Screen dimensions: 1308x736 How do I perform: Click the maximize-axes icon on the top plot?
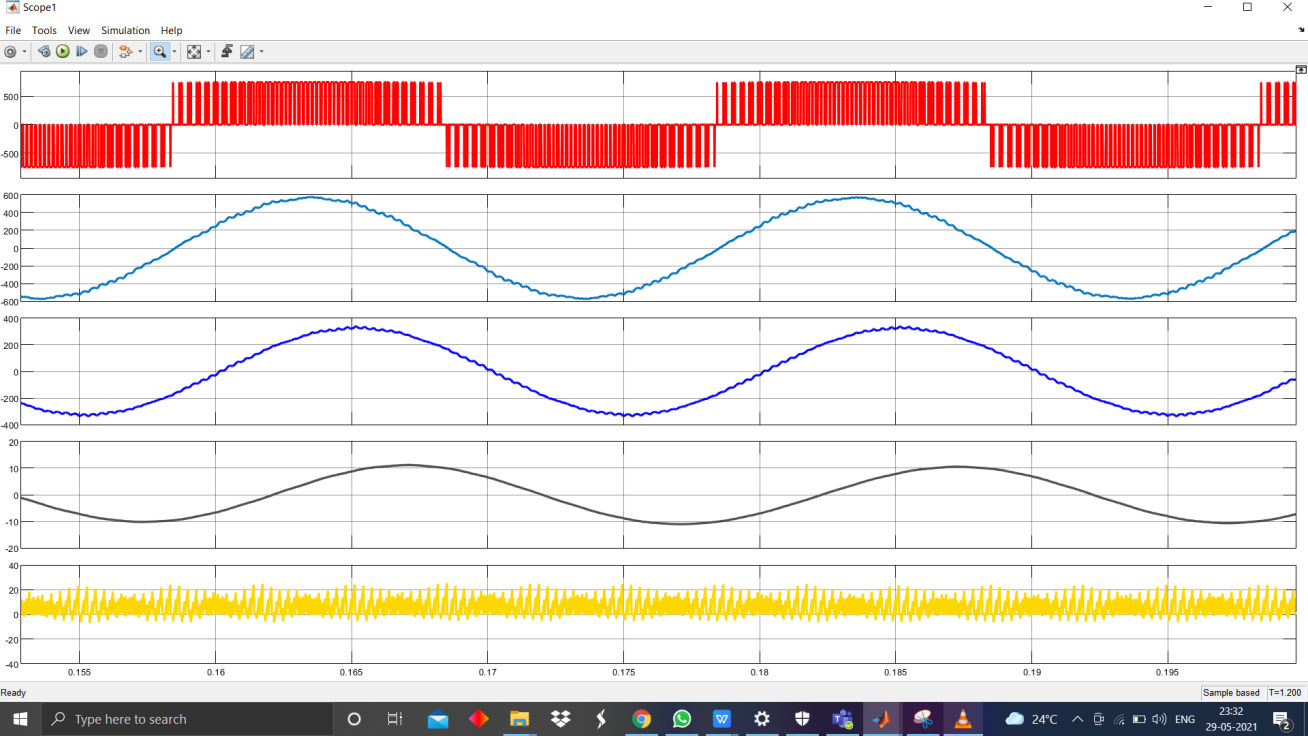tap(1301, 70)
